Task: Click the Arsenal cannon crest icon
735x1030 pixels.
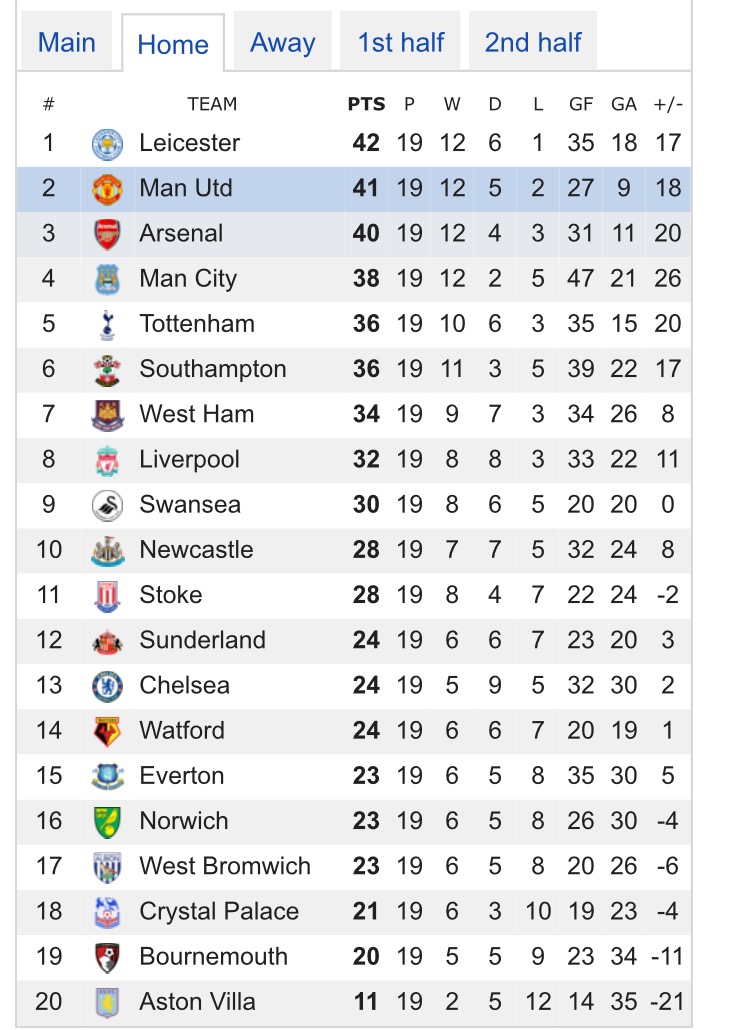Action: [x=107, y=234]
